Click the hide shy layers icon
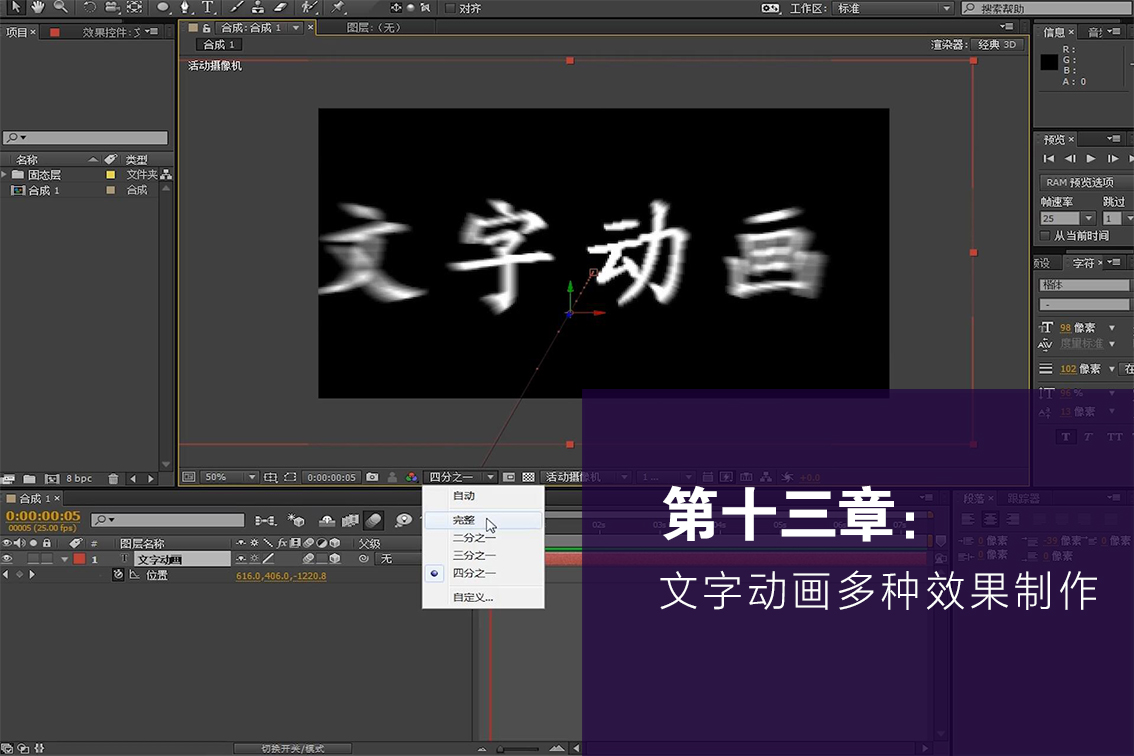1134x756 pixels. click(327, 520)
